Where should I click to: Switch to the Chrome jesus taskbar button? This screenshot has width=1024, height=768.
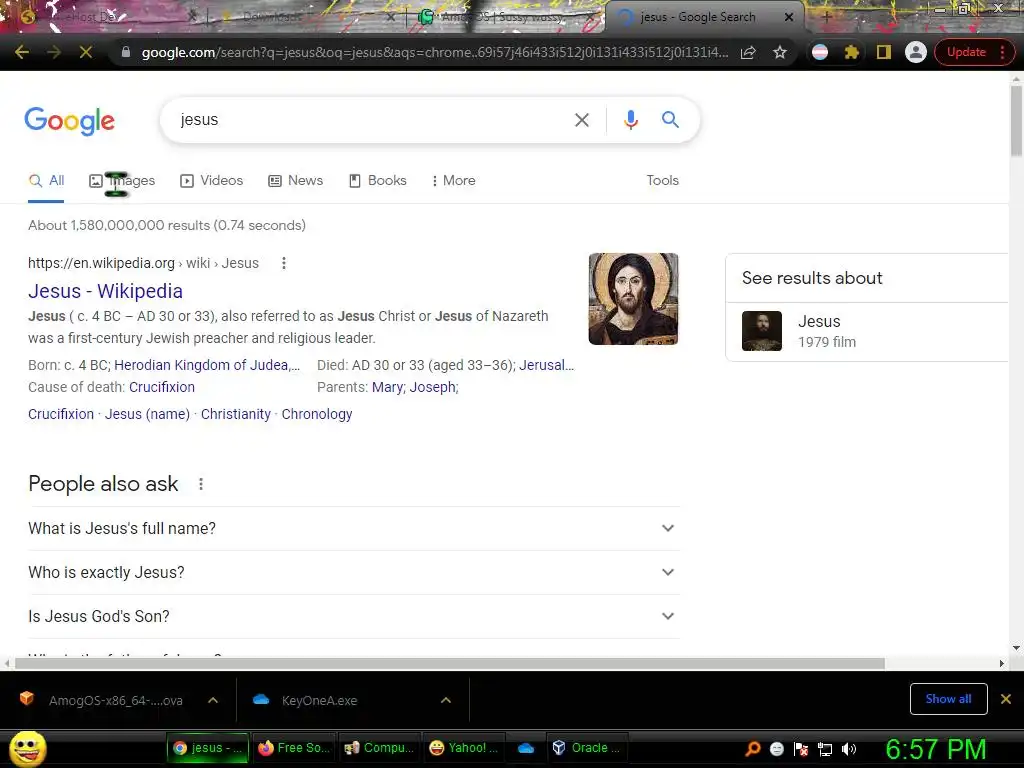click(x=208, y=748)
